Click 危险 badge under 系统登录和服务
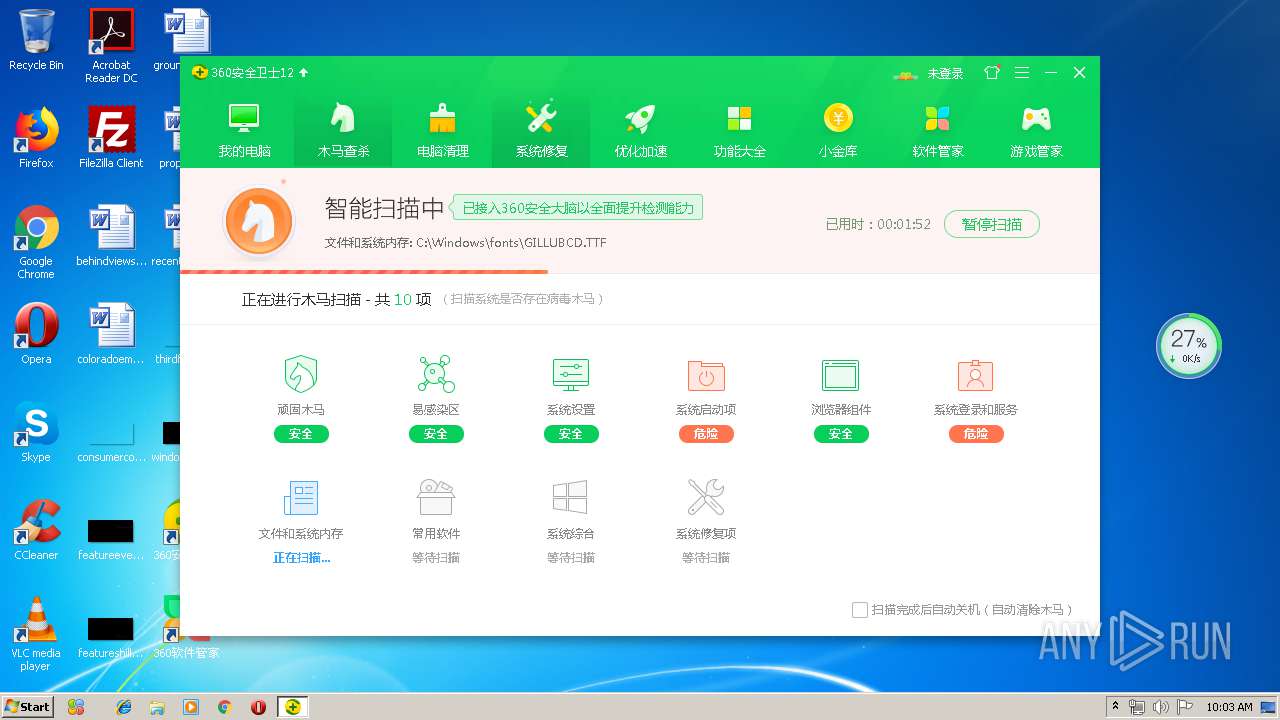Viewport: 1280px width, 720px height. (976, 434)
